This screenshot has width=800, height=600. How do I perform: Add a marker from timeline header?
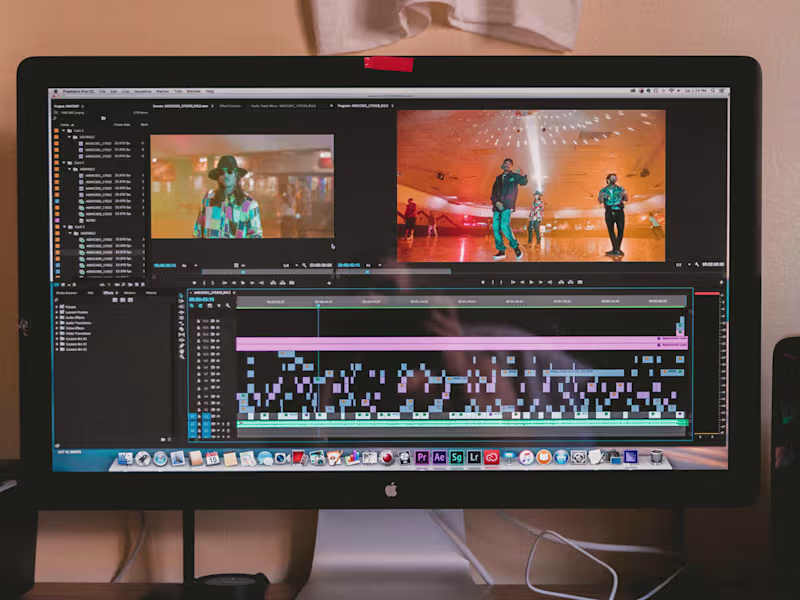coord(219,306)
